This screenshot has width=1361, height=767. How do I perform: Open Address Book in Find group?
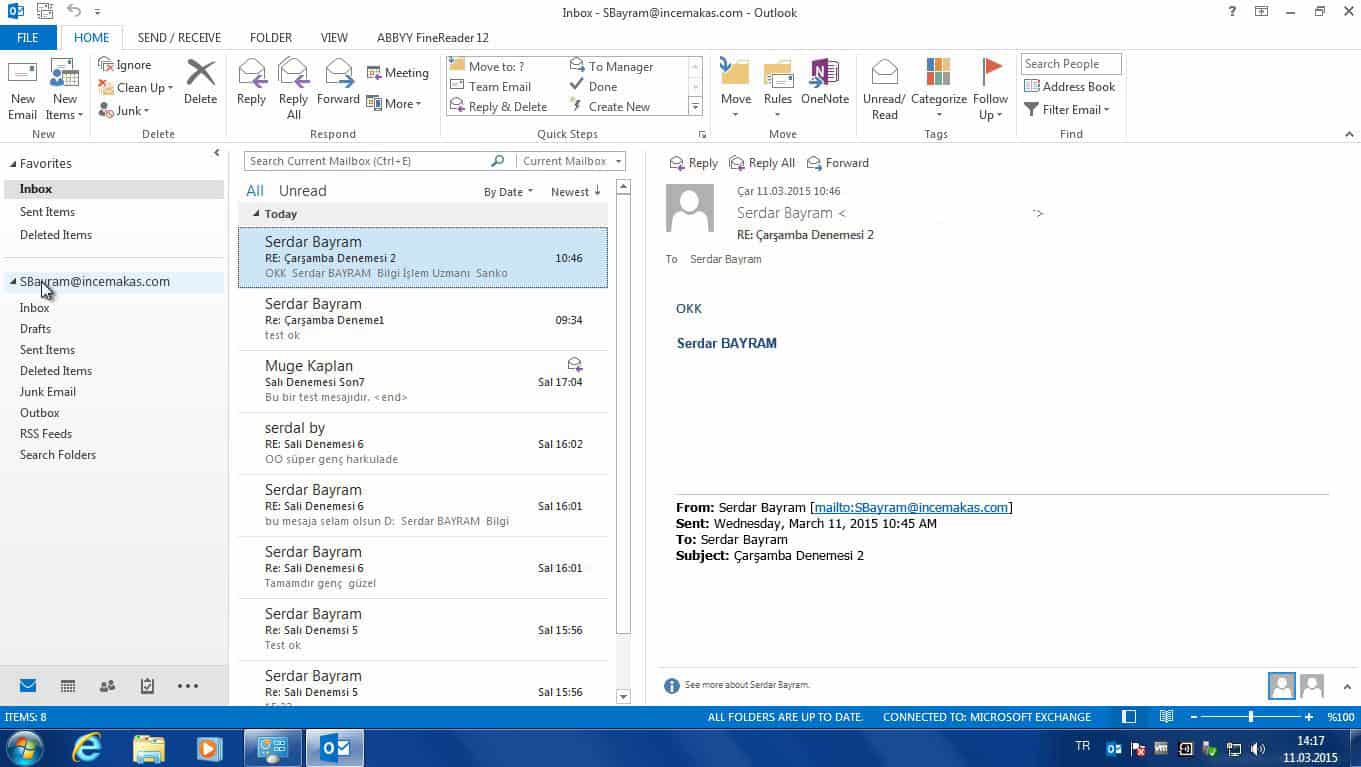1069,86
